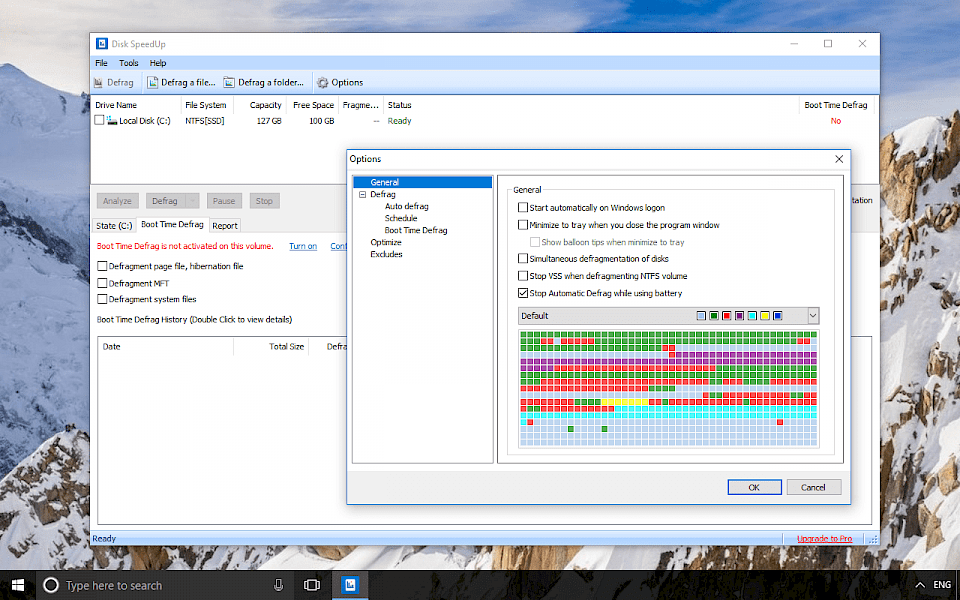
Task: Switch to the Report tab
Action: click(x=225, y=225)
